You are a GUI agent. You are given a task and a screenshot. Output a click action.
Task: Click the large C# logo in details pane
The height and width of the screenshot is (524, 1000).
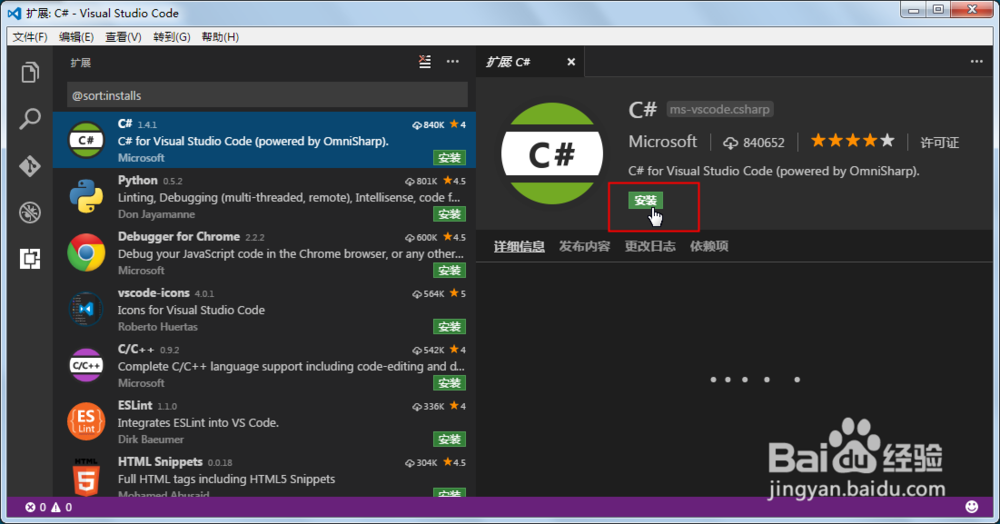click(x=552, y=154)
